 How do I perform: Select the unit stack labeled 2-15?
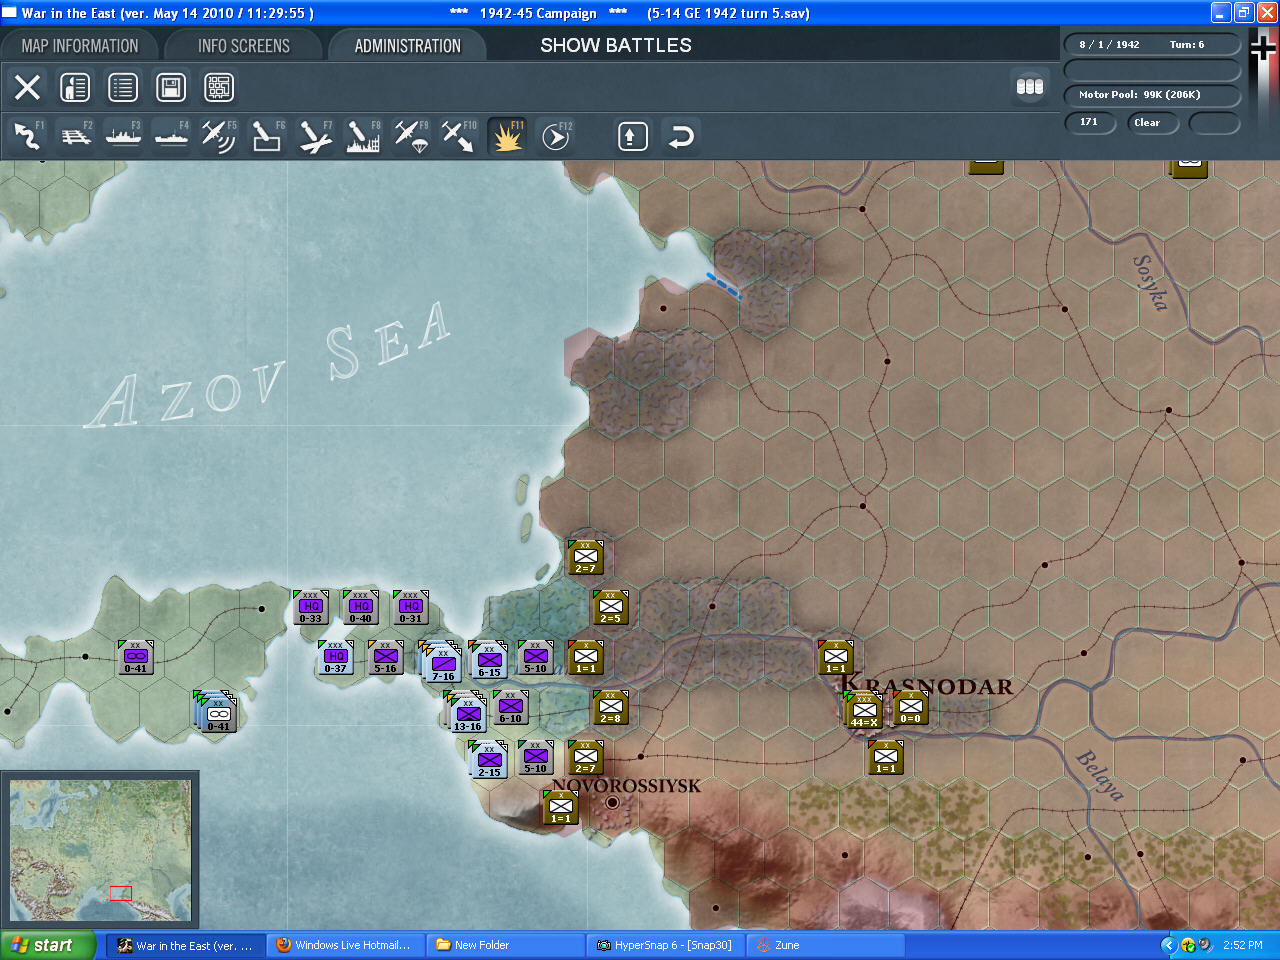tap(489, 760)
